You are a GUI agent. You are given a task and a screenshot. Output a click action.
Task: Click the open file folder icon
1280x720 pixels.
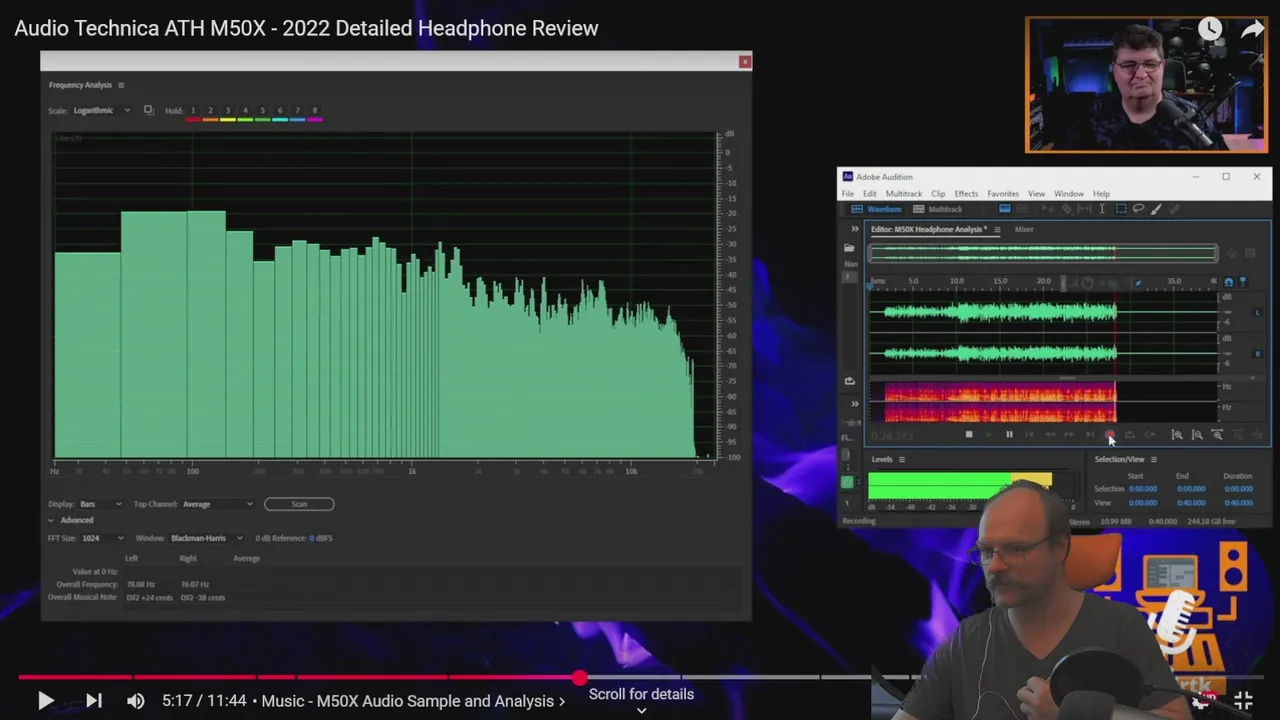(x=849, y=248)
